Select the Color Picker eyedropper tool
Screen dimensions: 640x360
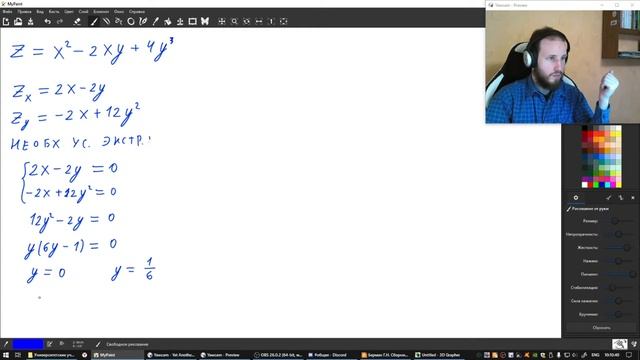[x=156, y=21]
